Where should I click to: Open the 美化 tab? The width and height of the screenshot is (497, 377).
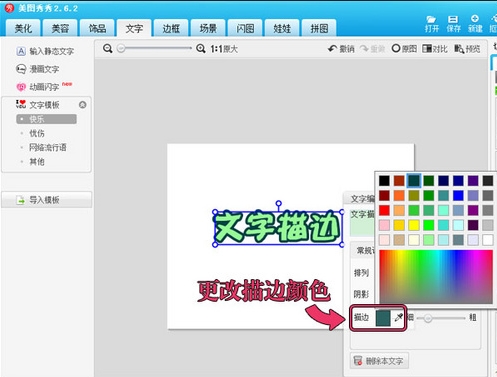(23, 28)
